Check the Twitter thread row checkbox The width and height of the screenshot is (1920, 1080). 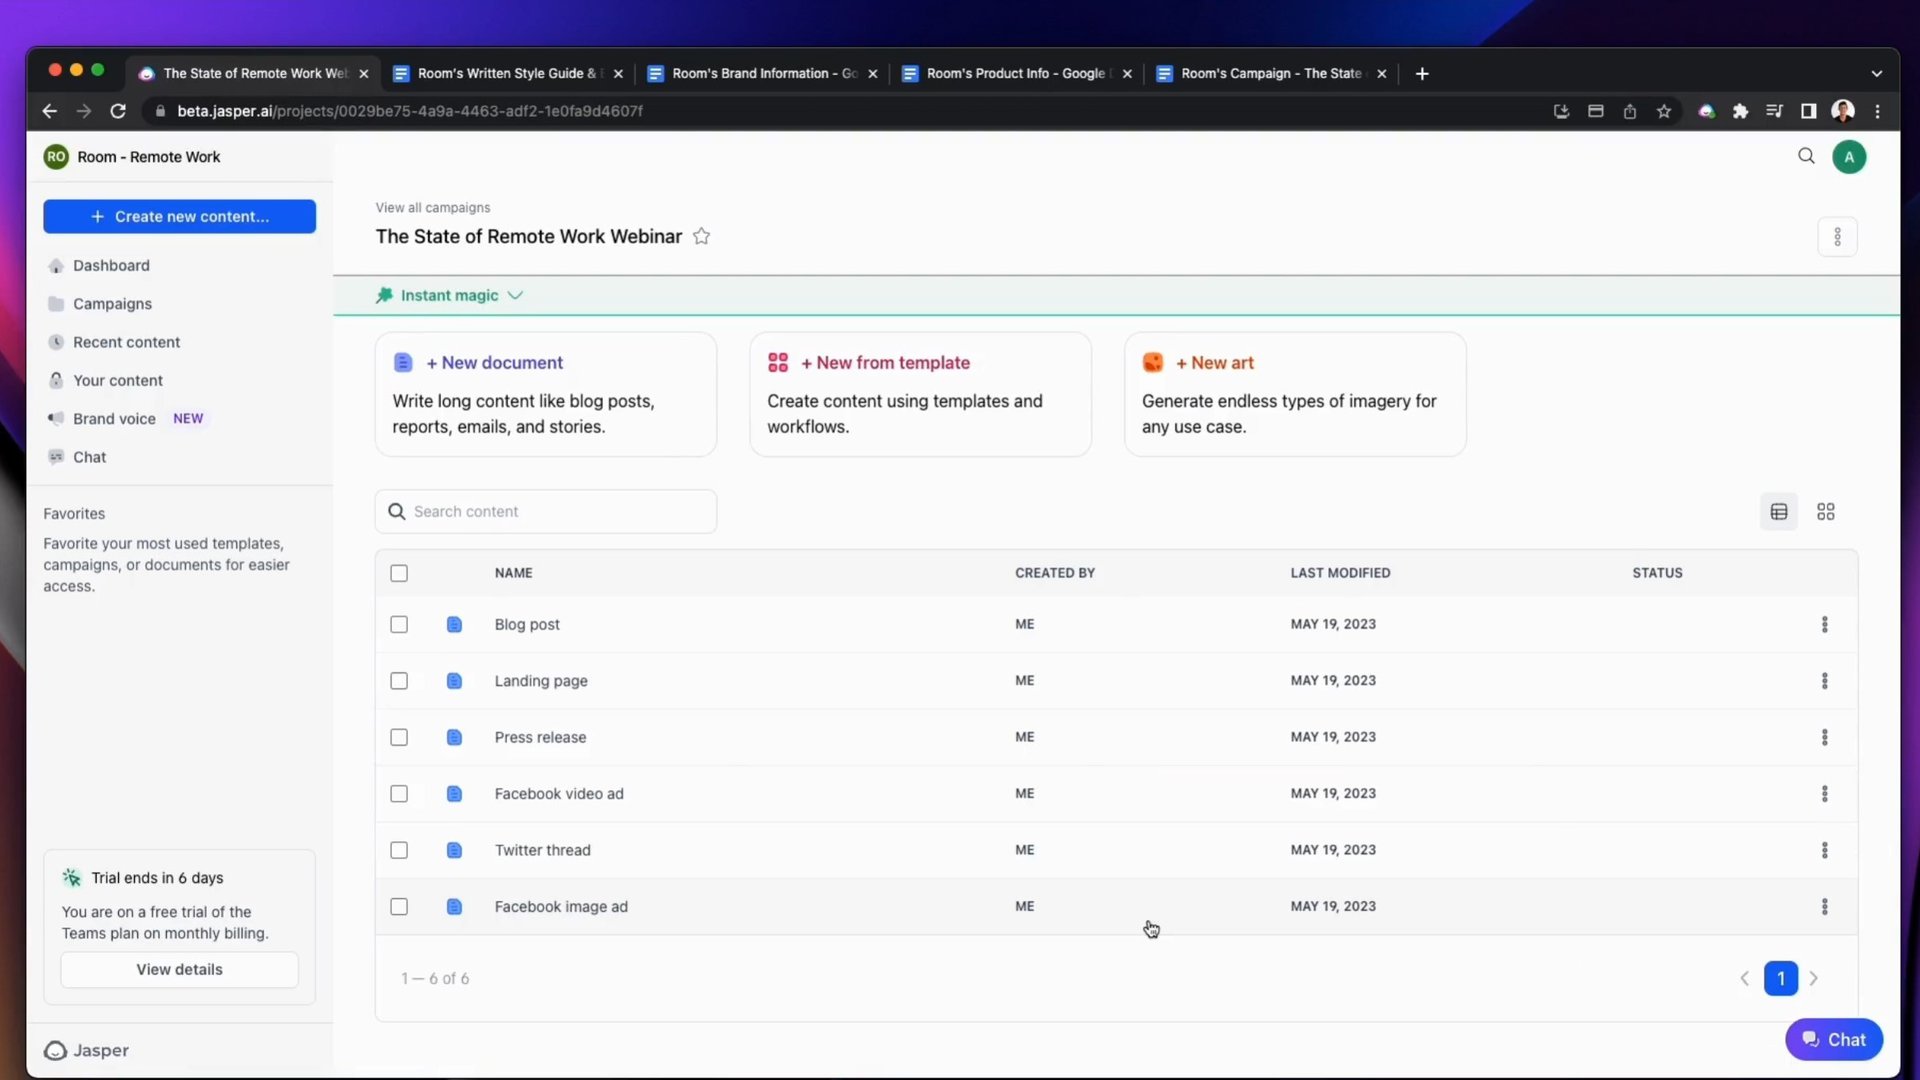pyautogui.click(x=399, y=850)
